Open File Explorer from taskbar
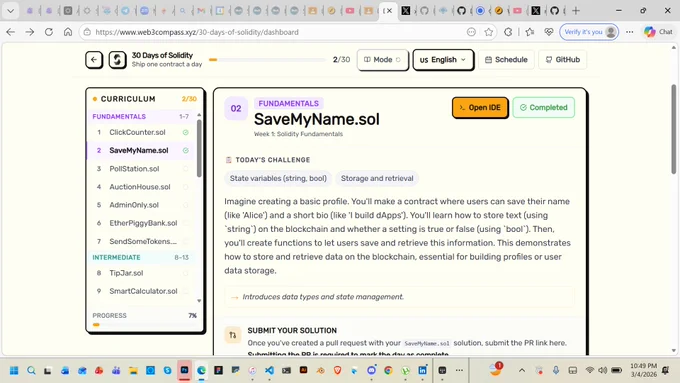Image resolution: width=680 pixels, height=383 pixels. pos(133,370)
